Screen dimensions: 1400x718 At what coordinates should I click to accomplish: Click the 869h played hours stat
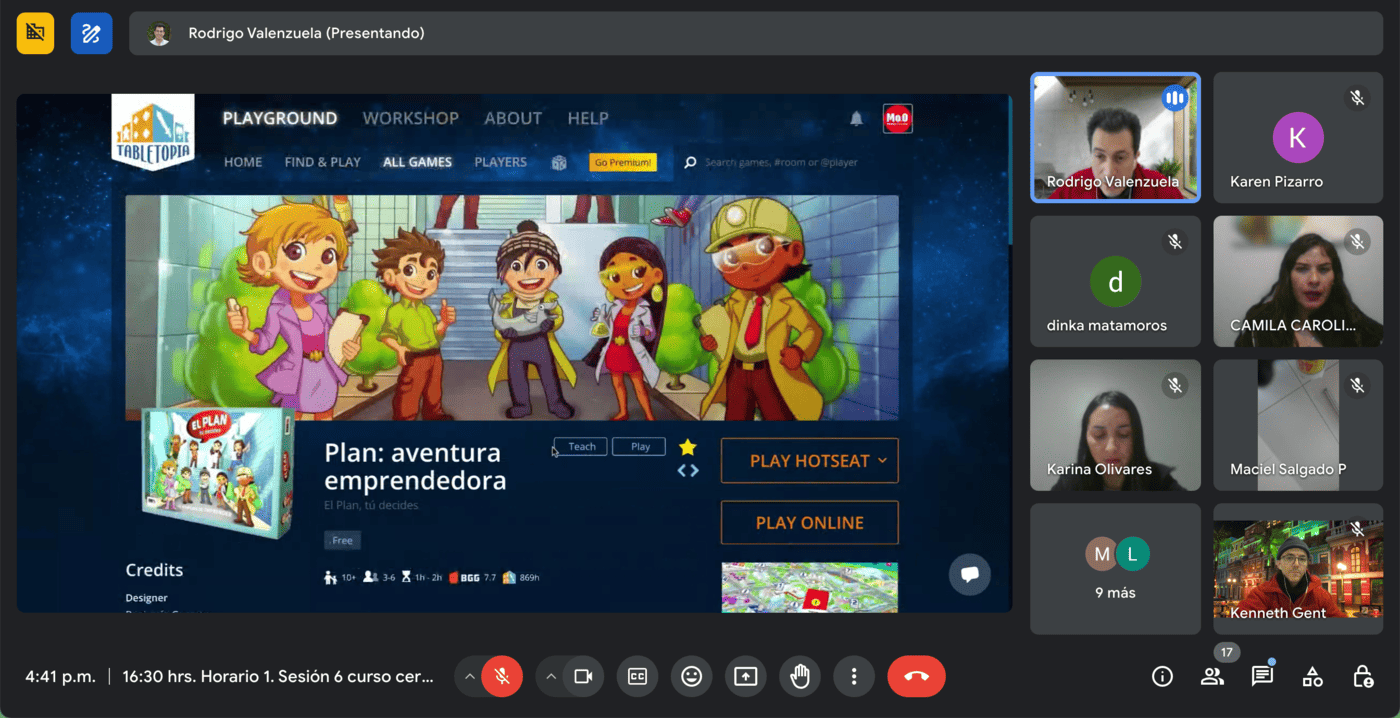point(521,577)
